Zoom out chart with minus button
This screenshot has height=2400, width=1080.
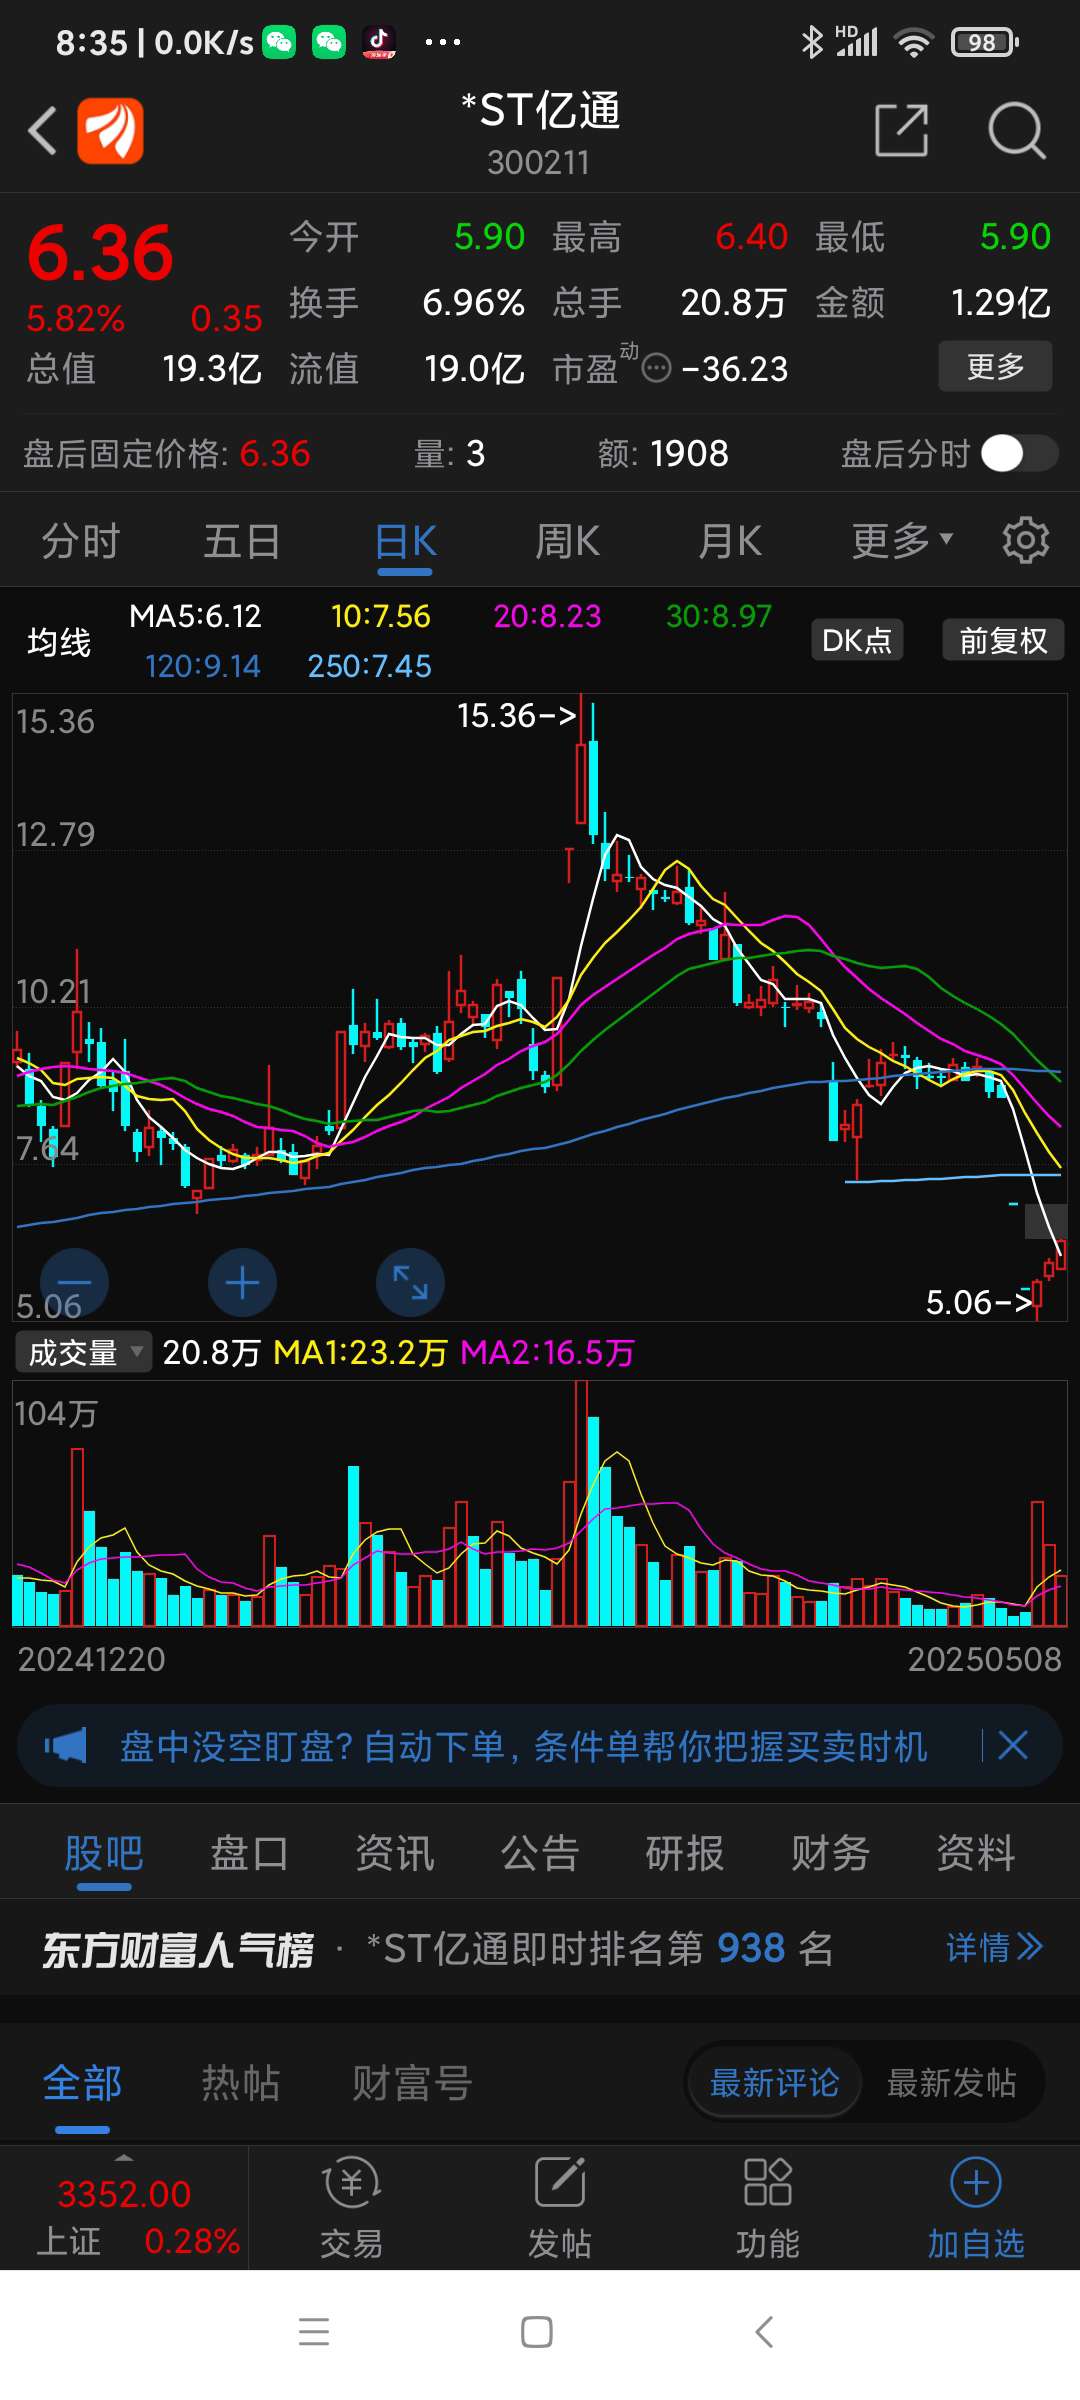coord(74,1282)
